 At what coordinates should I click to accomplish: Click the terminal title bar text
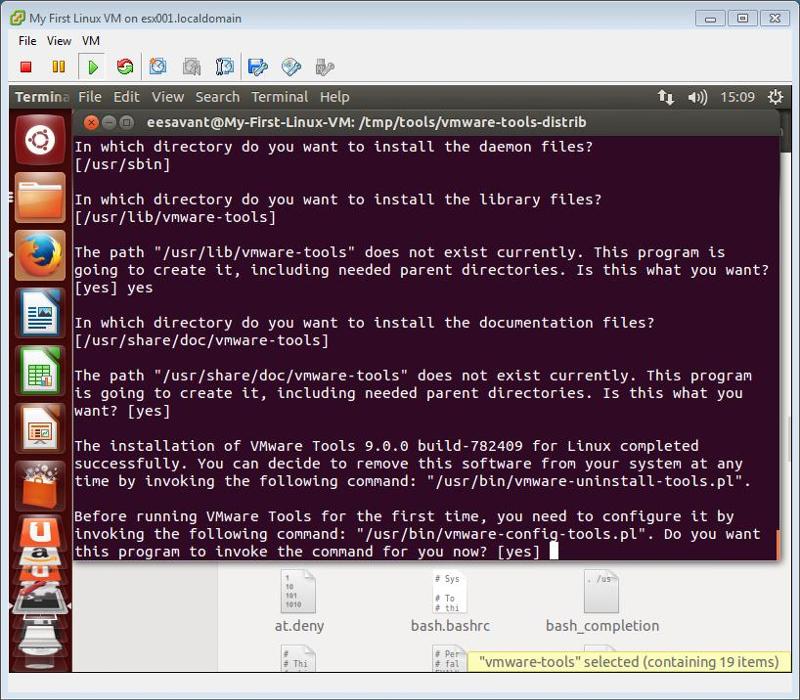coord(366,122)
